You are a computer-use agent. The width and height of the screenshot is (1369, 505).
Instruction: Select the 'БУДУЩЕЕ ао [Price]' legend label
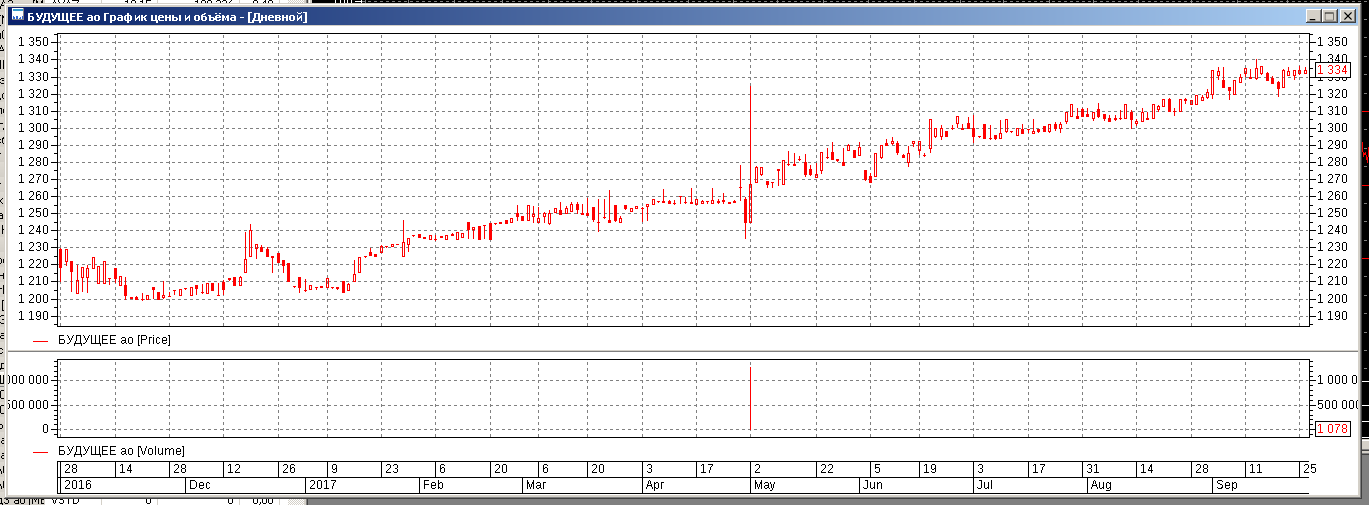[x=115, y=340]
